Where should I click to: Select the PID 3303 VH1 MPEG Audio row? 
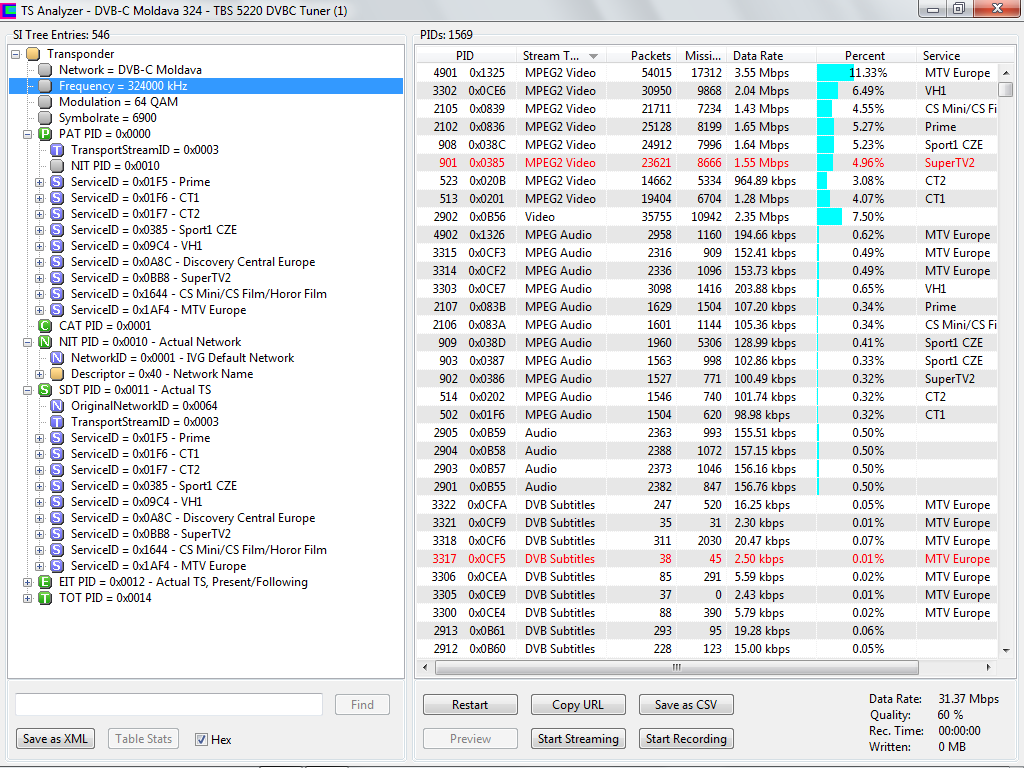(x=707, y=289)
